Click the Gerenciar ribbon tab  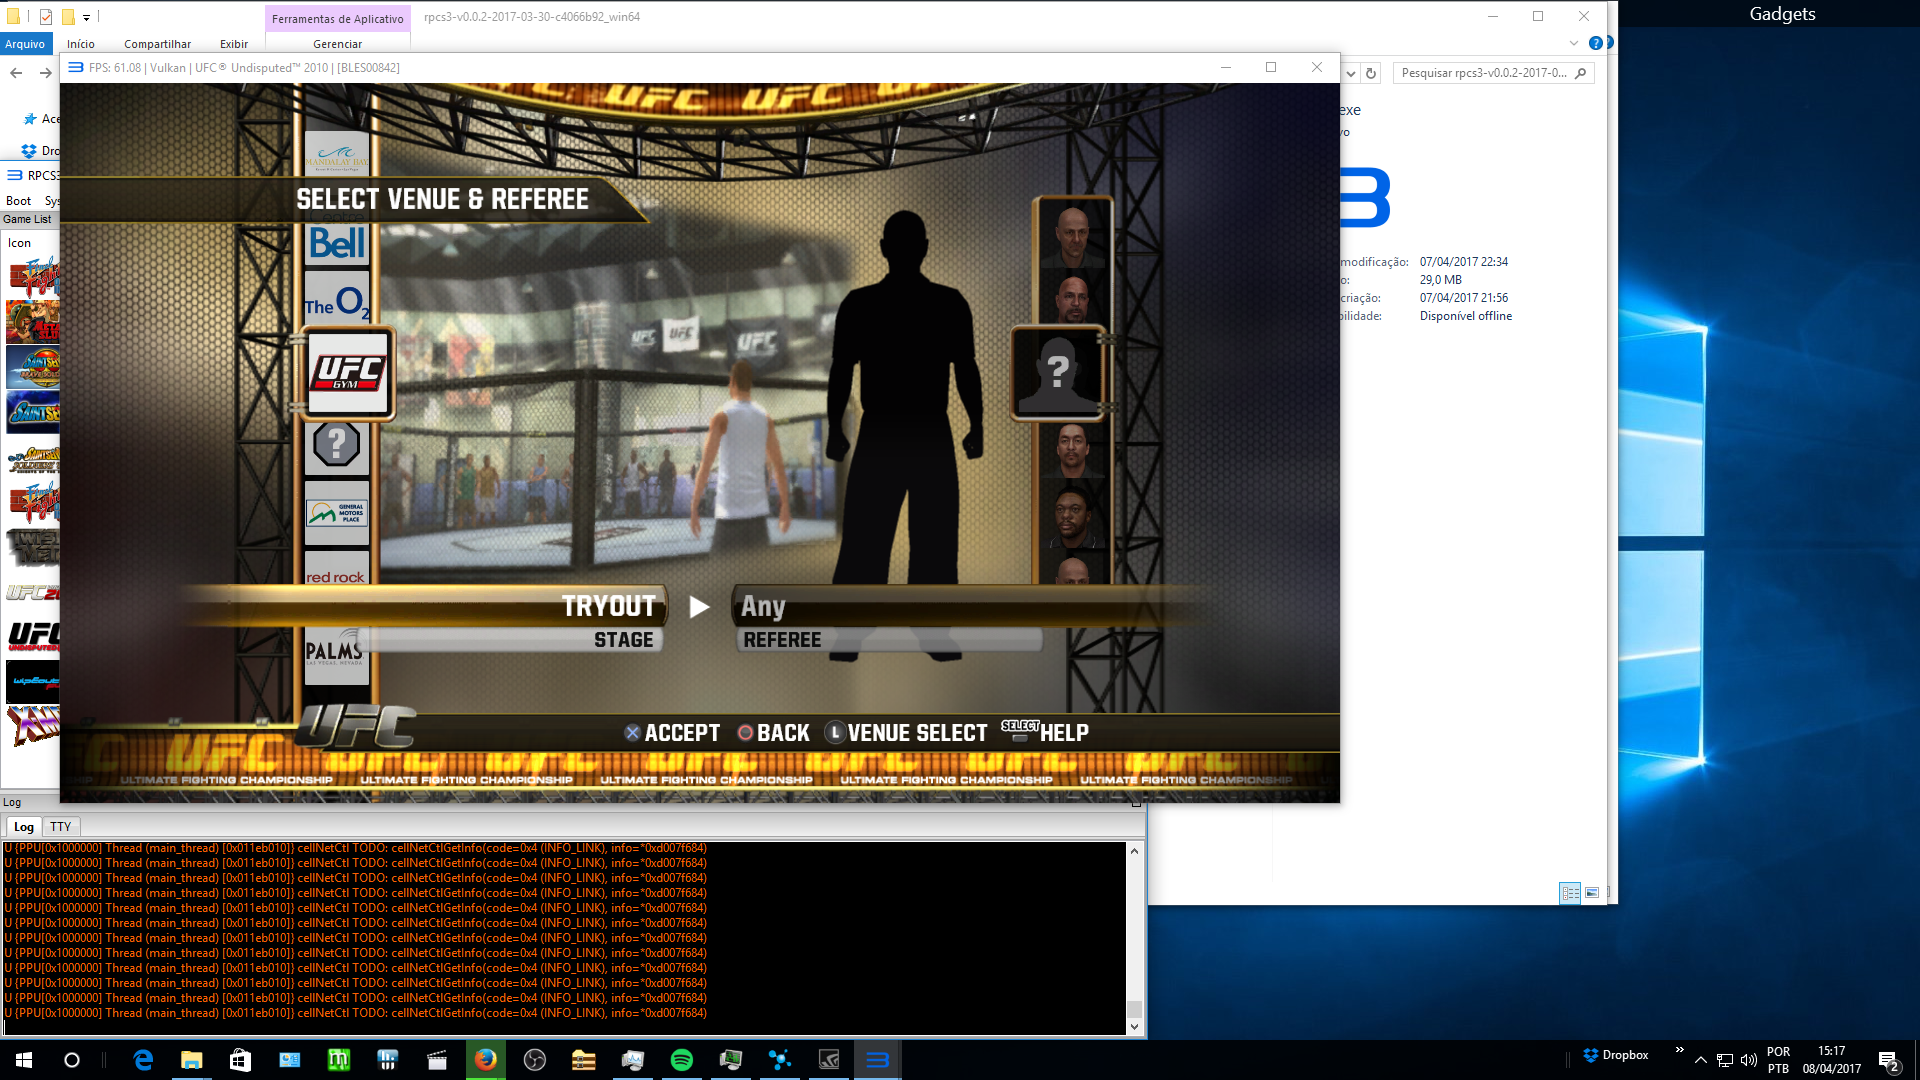pyautogui.click(x=337, y=44)
